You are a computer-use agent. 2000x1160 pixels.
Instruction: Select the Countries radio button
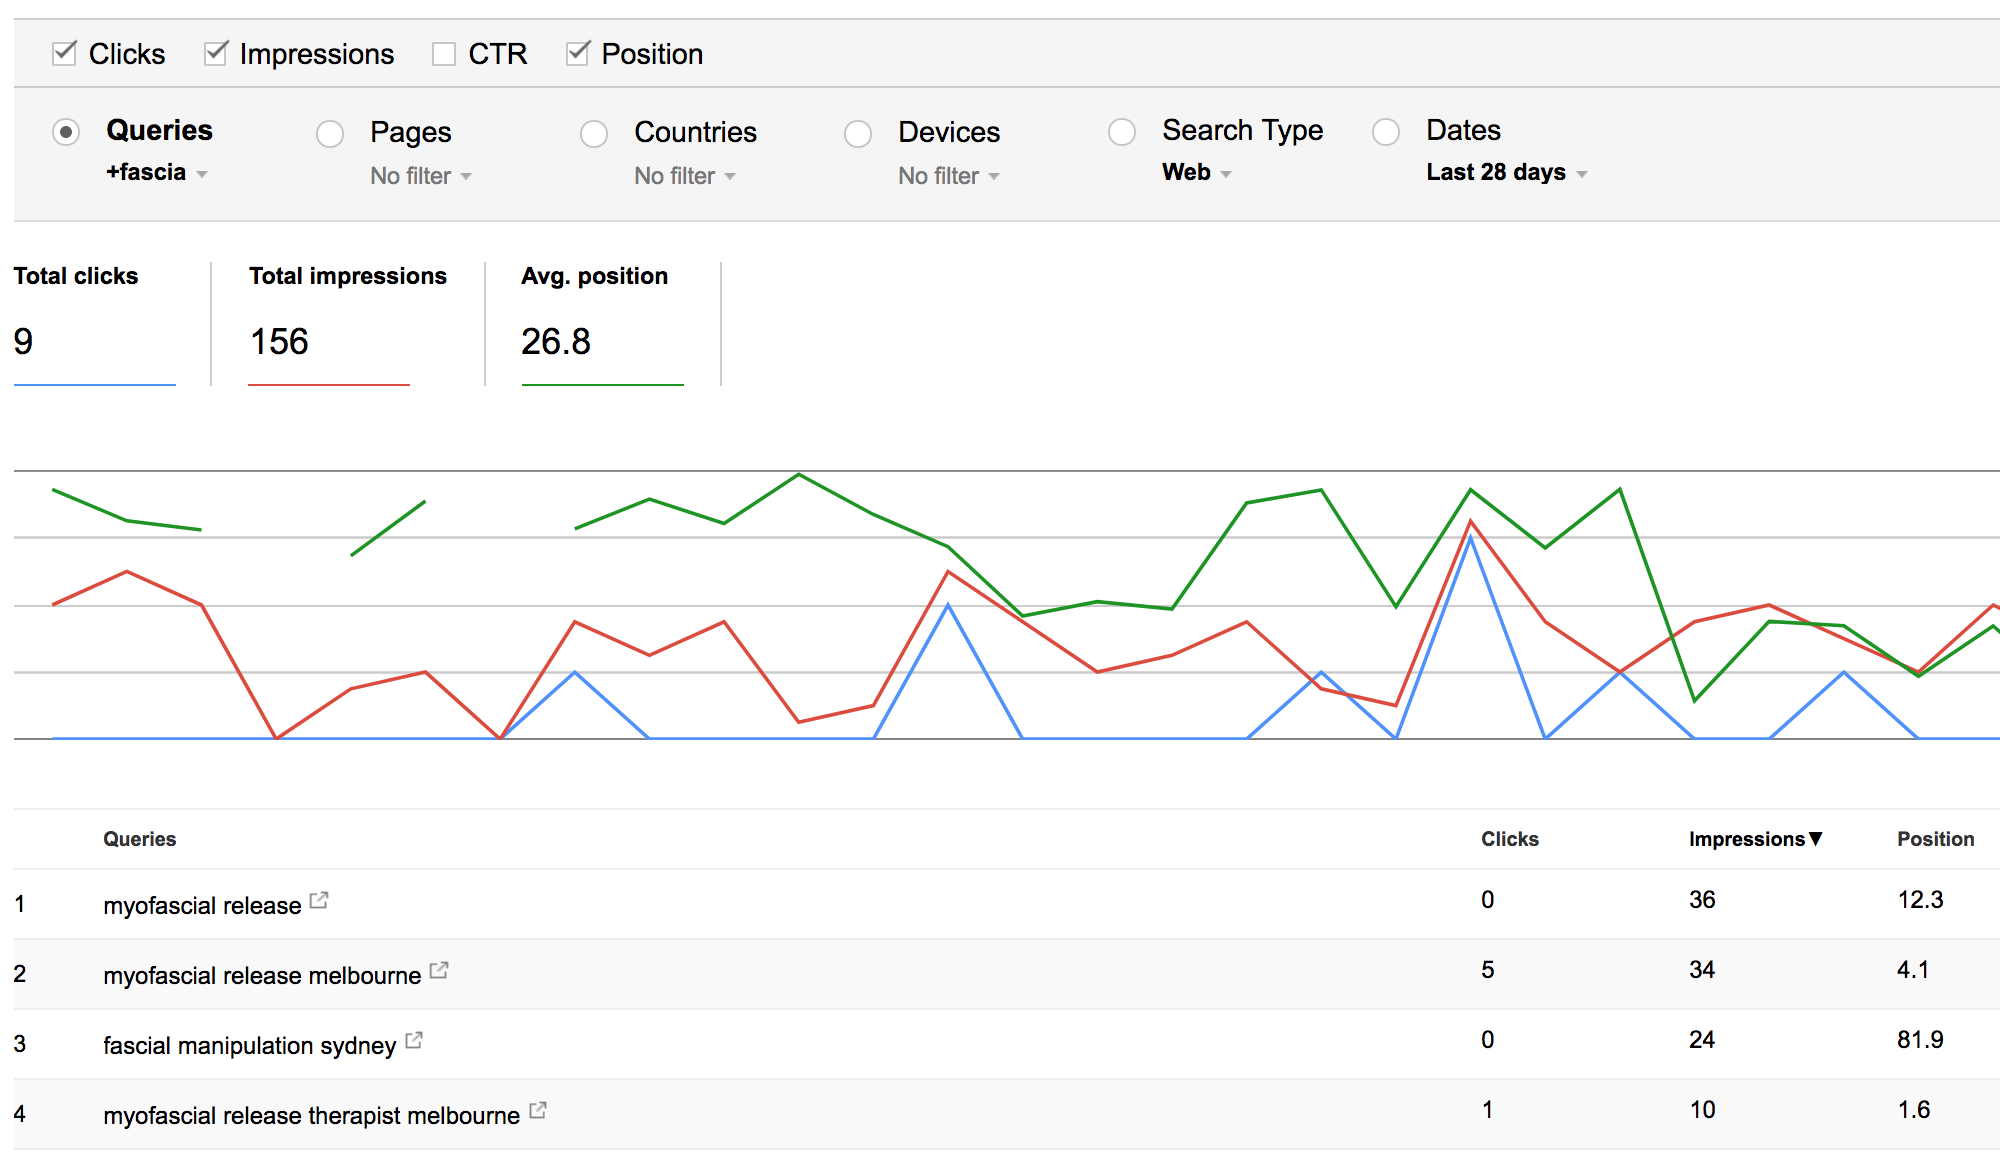594,133
